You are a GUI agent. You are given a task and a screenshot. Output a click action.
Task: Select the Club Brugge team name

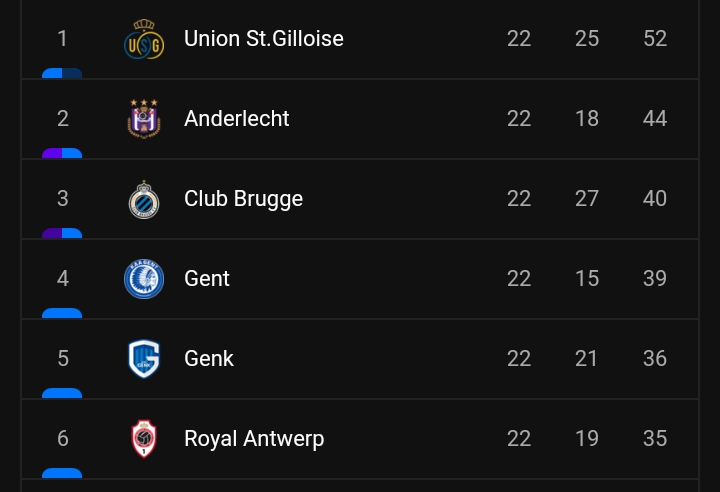coord(243,199)
